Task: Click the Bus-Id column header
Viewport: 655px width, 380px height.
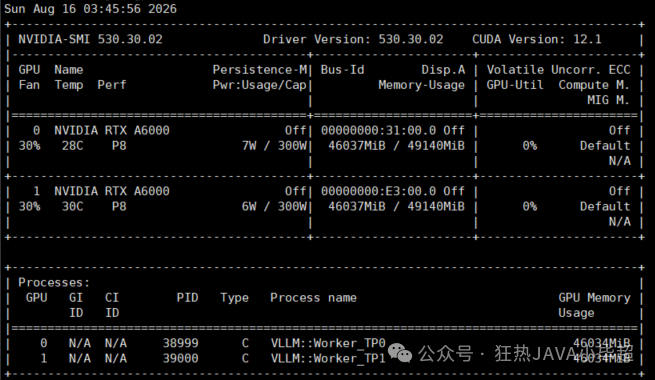Action: coord(342,70)
